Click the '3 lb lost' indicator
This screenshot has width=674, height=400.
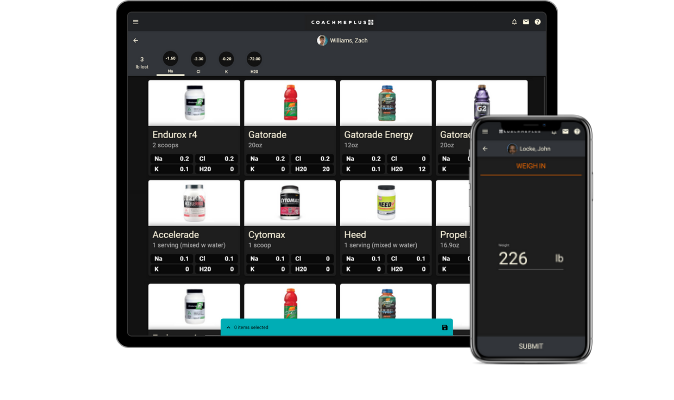click(x=142, y=63)
